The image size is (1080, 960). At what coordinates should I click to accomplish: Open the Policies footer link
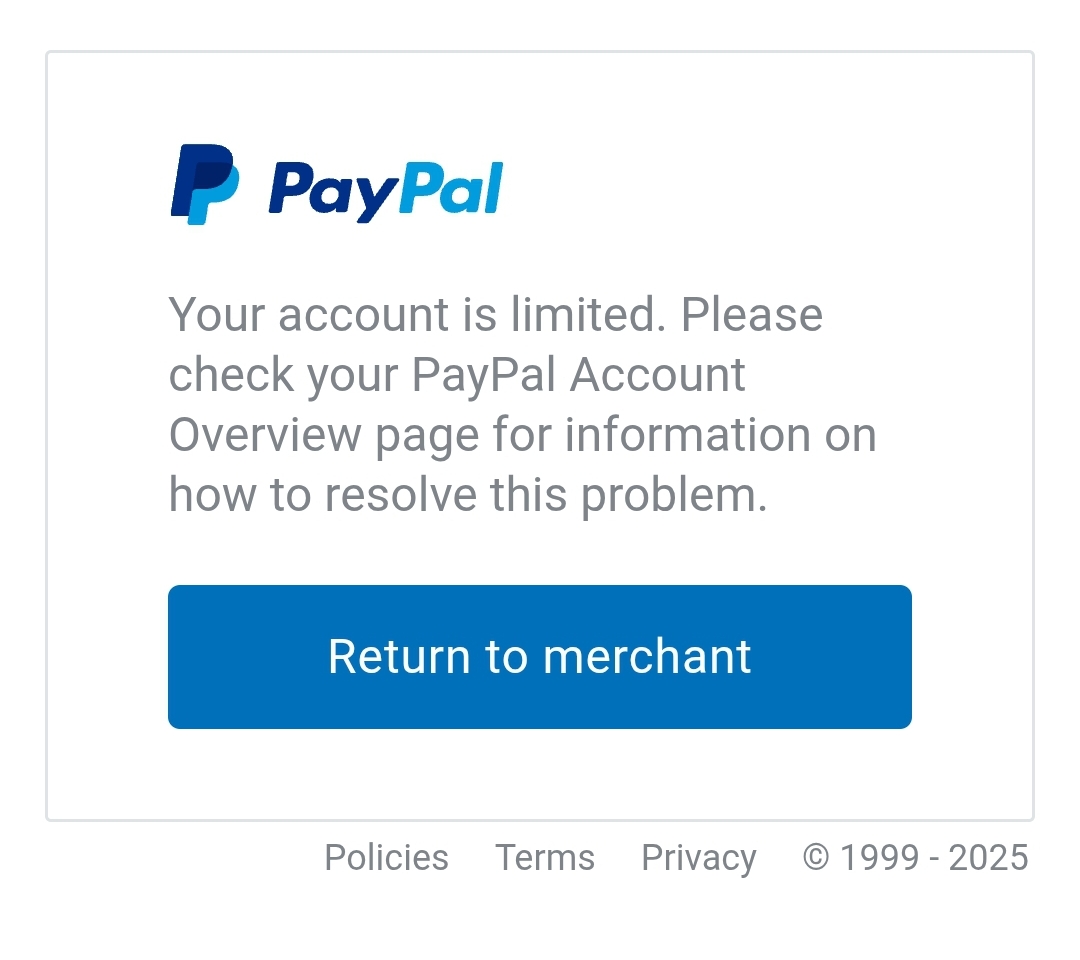click(386, 858)
